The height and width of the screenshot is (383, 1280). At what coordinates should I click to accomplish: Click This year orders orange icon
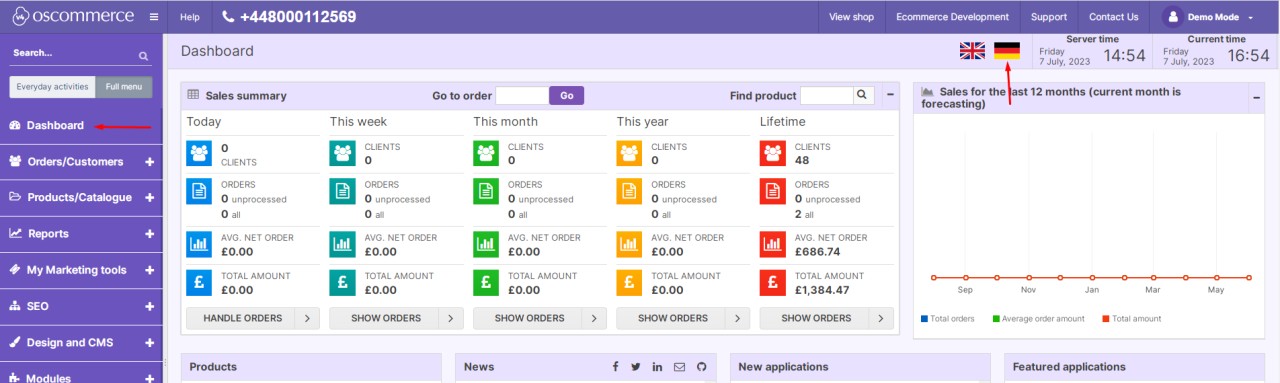click(x=630, y=191)
